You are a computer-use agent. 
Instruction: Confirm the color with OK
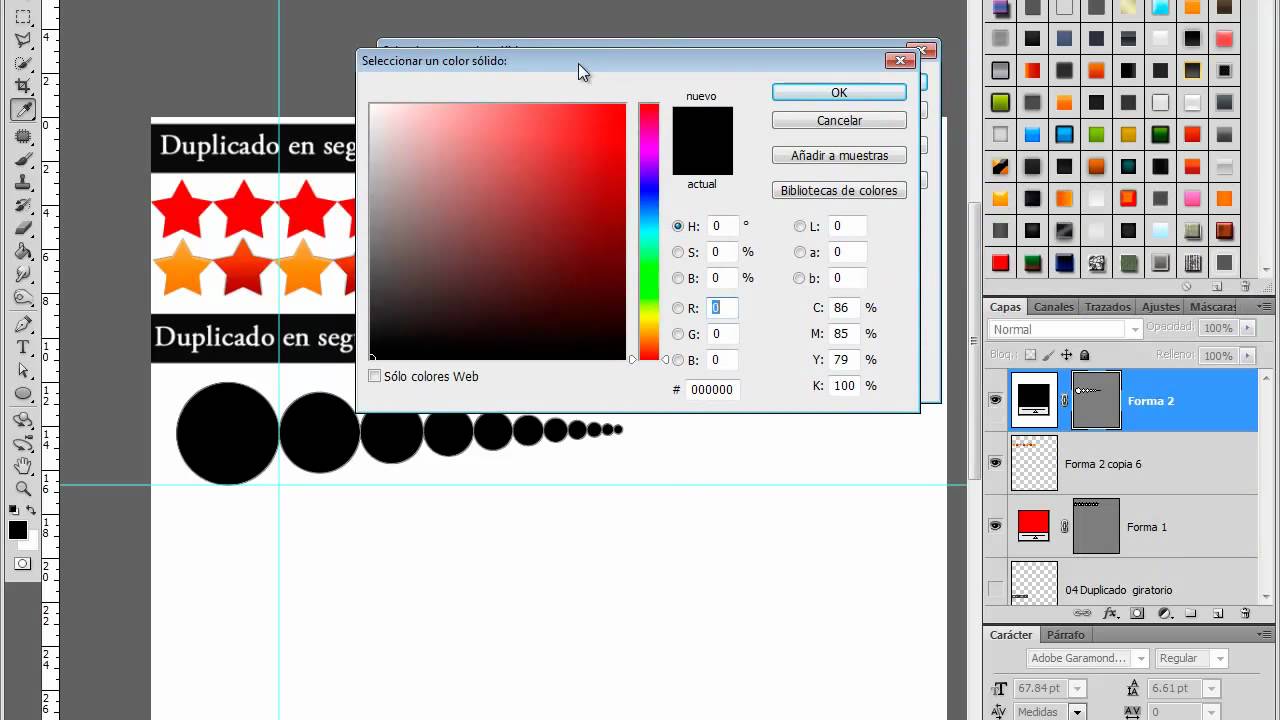(x=839, y=92)
